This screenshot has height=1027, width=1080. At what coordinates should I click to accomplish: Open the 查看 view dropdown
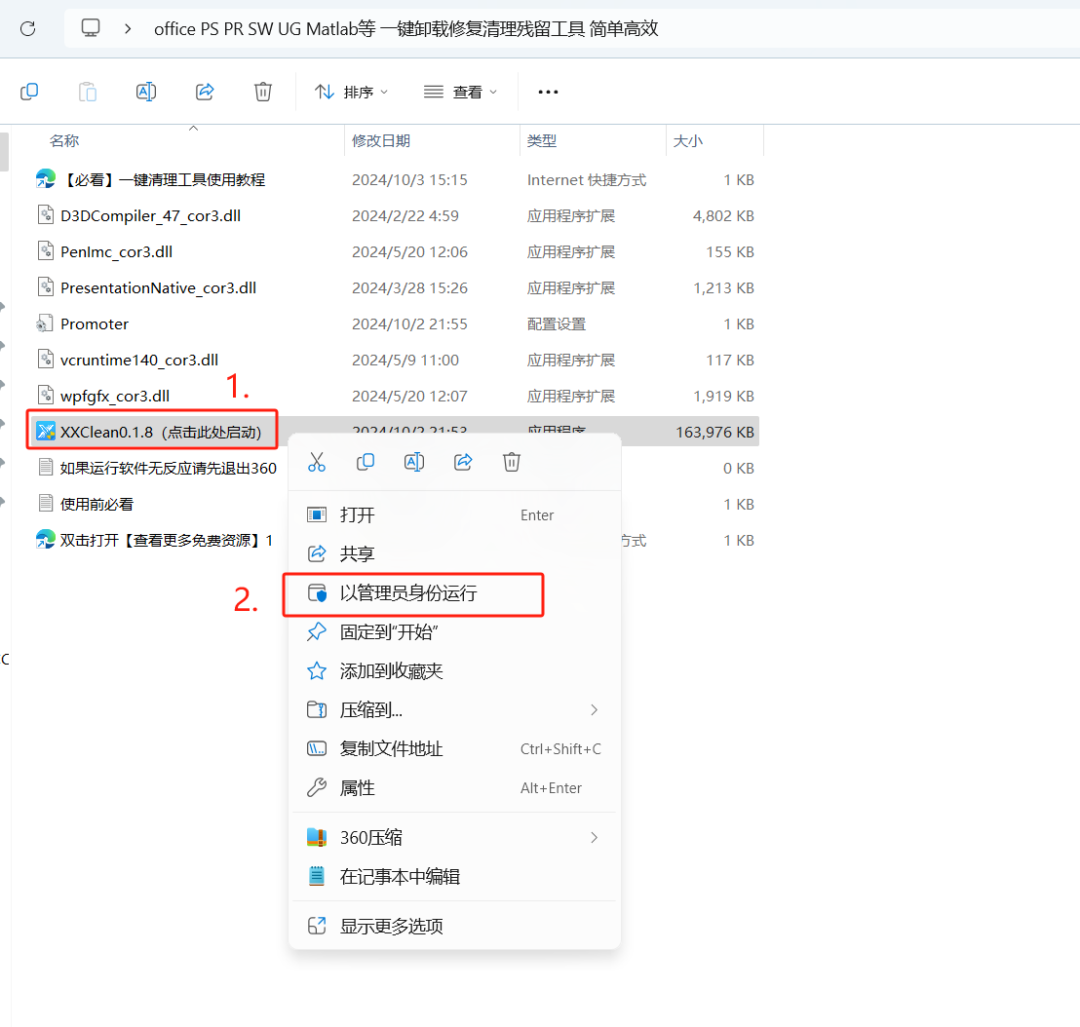tap(460, 92)
